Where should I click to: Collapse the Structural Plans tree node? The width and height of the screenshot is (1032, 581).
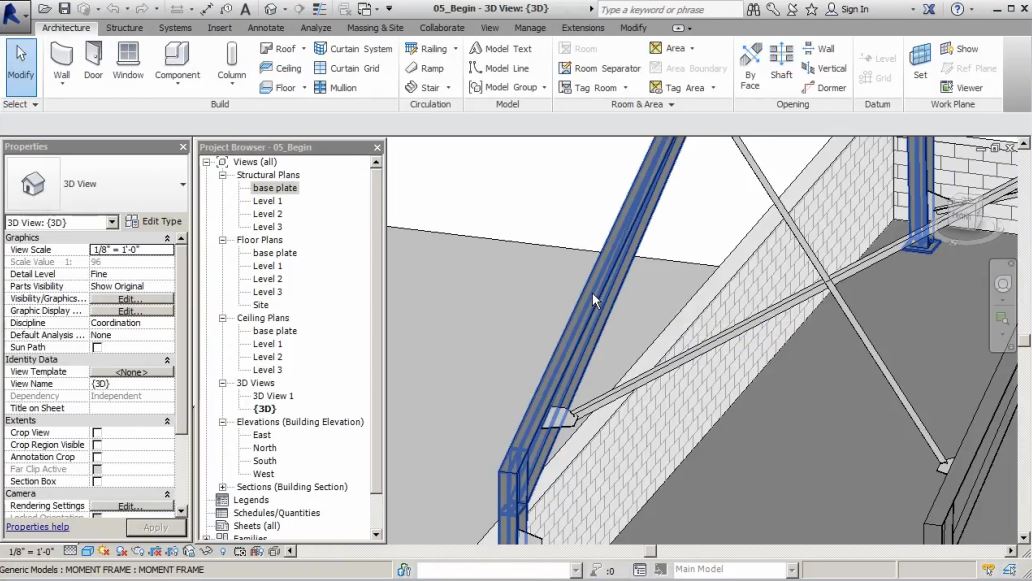click(222, 175)
